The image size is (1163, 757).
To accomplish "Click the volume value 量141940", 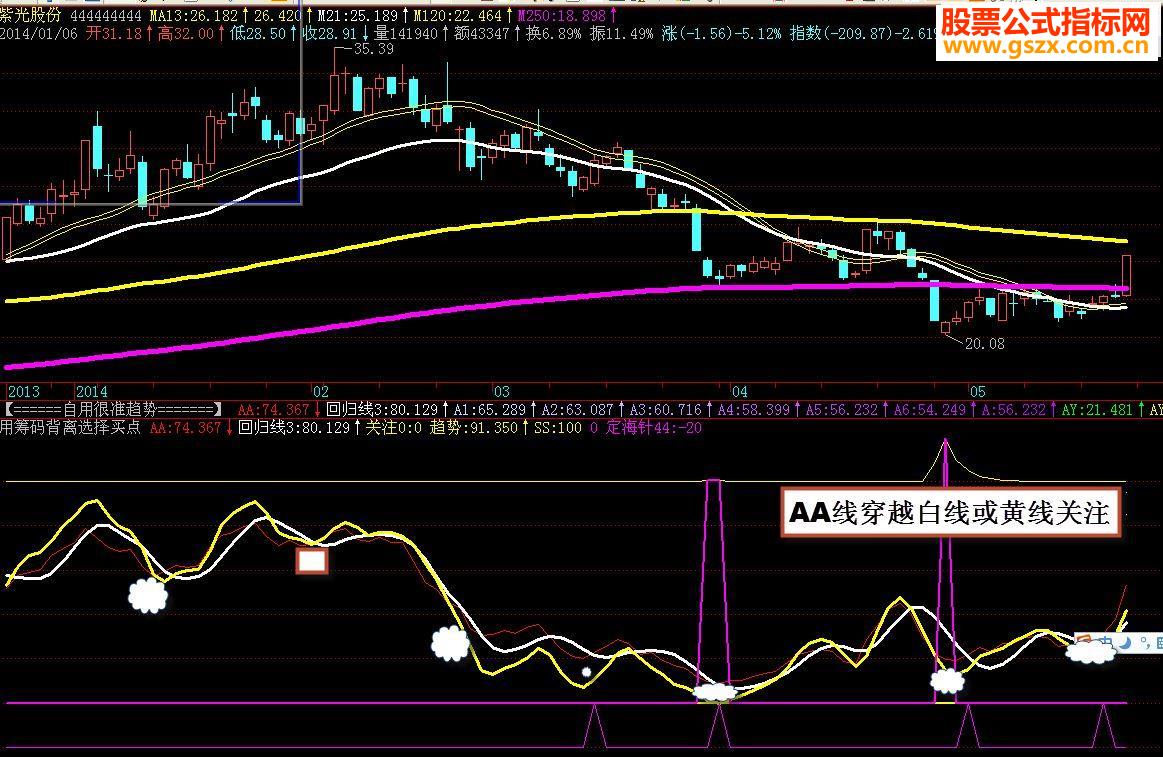I will [x=406, y=33].
